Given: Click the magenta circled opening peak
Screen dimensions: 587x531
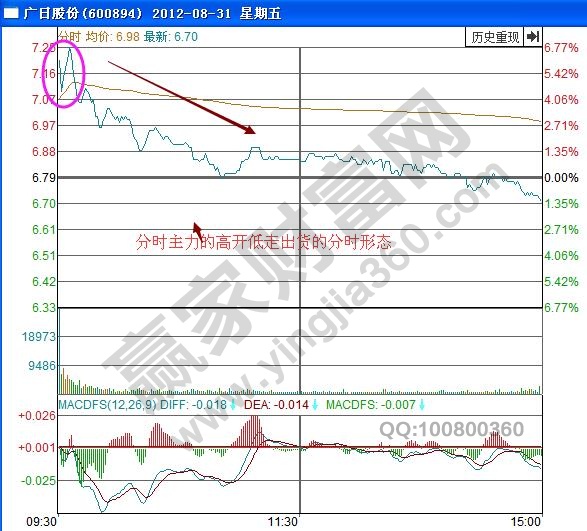Looking at the screenshot, I should pyautogui.click(x=64, y=73).
